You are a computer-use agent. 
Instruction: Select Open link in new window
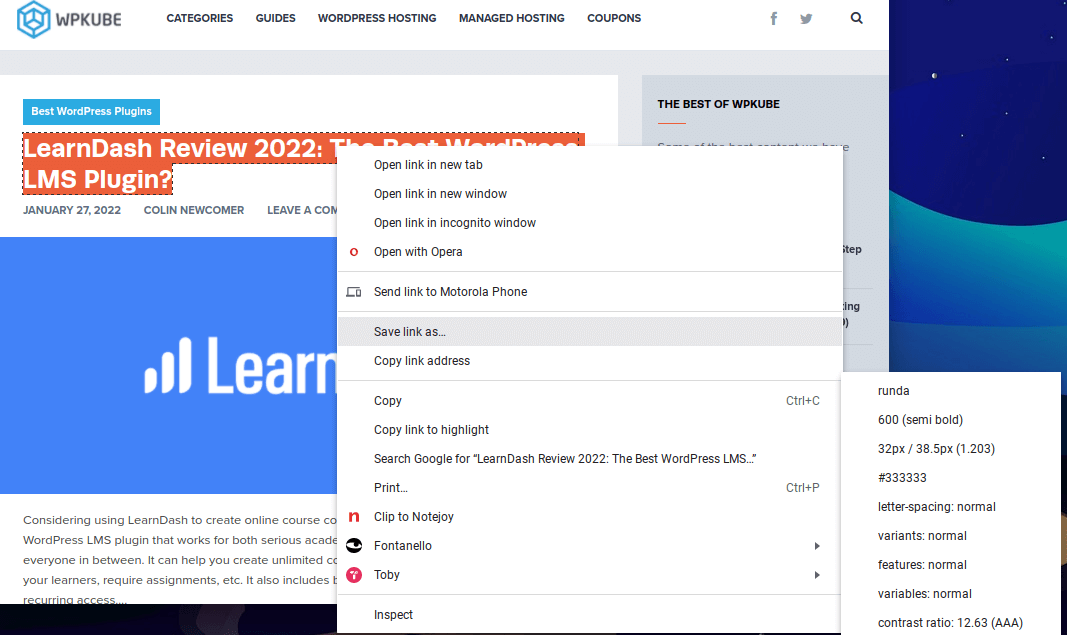pyautogui.click(x=589, y=194)
